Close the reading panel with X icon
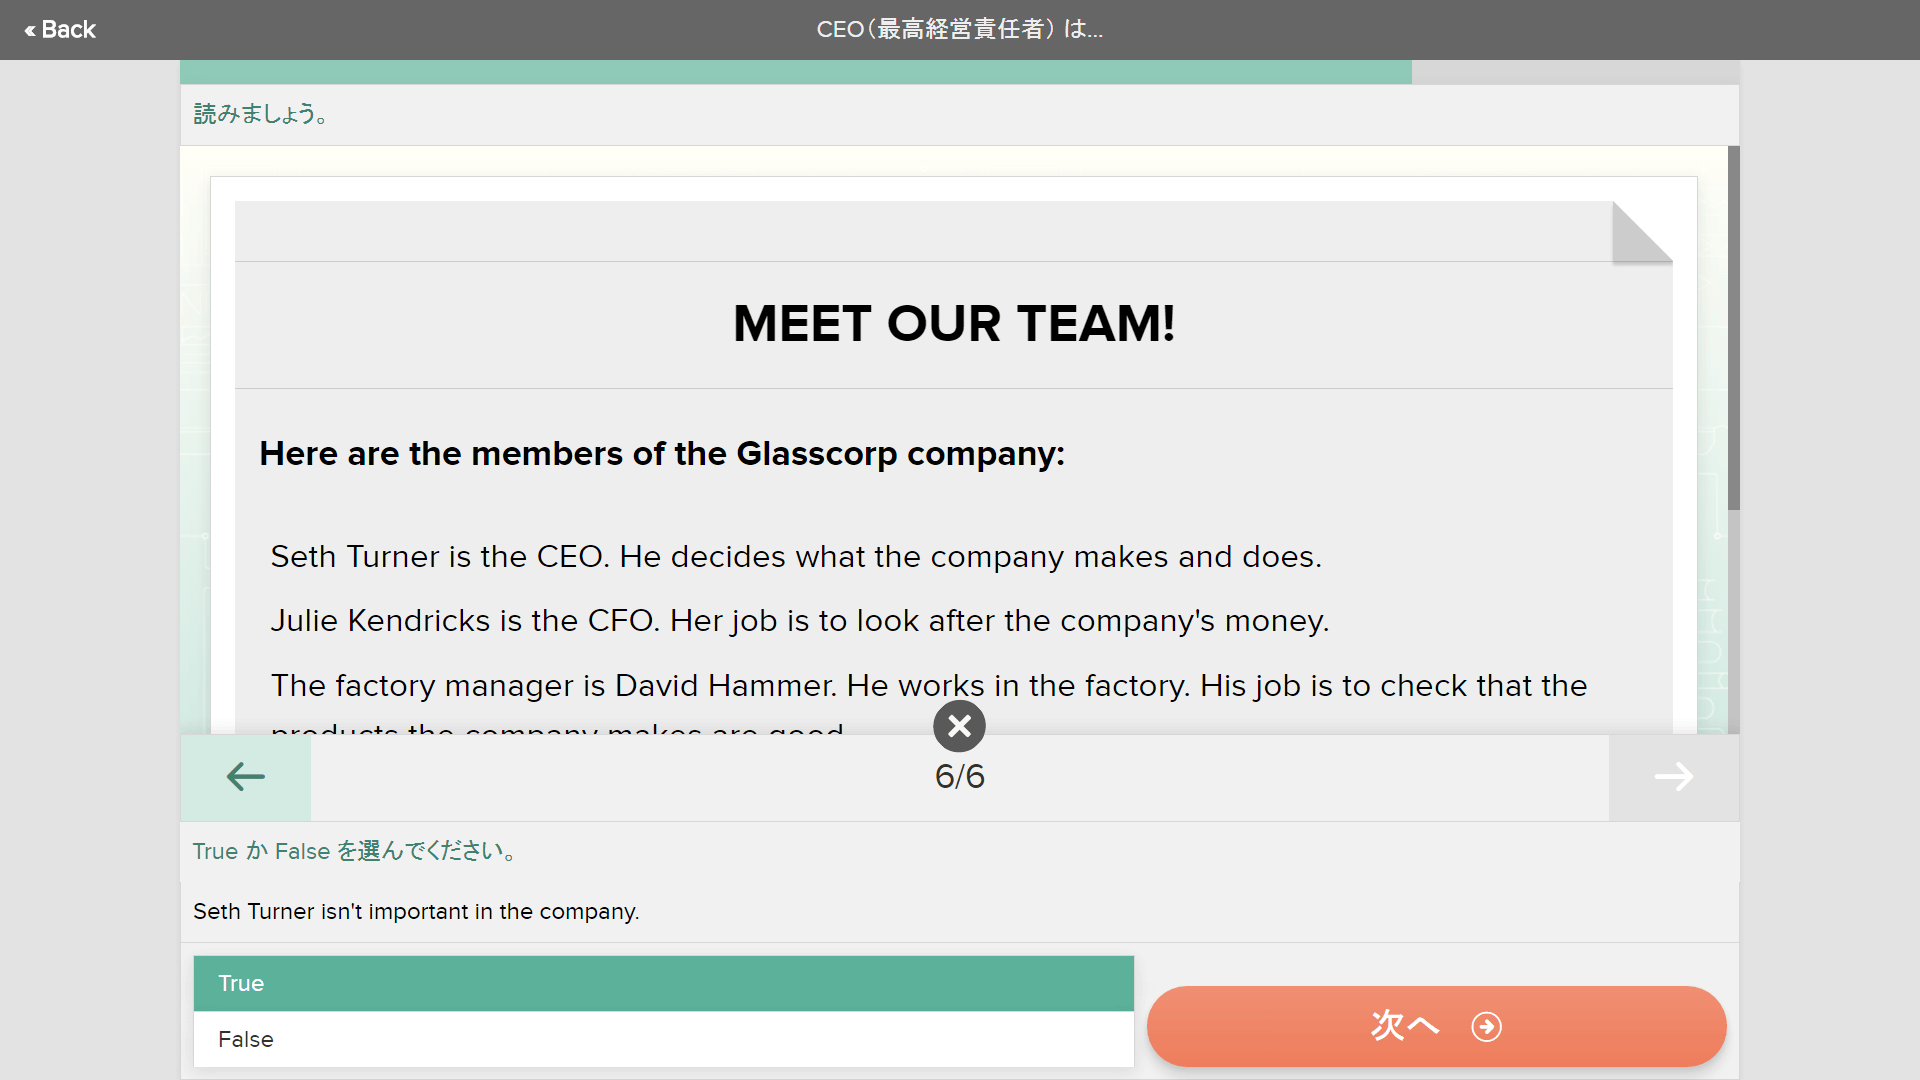1920x1080 pixels. 959,726
